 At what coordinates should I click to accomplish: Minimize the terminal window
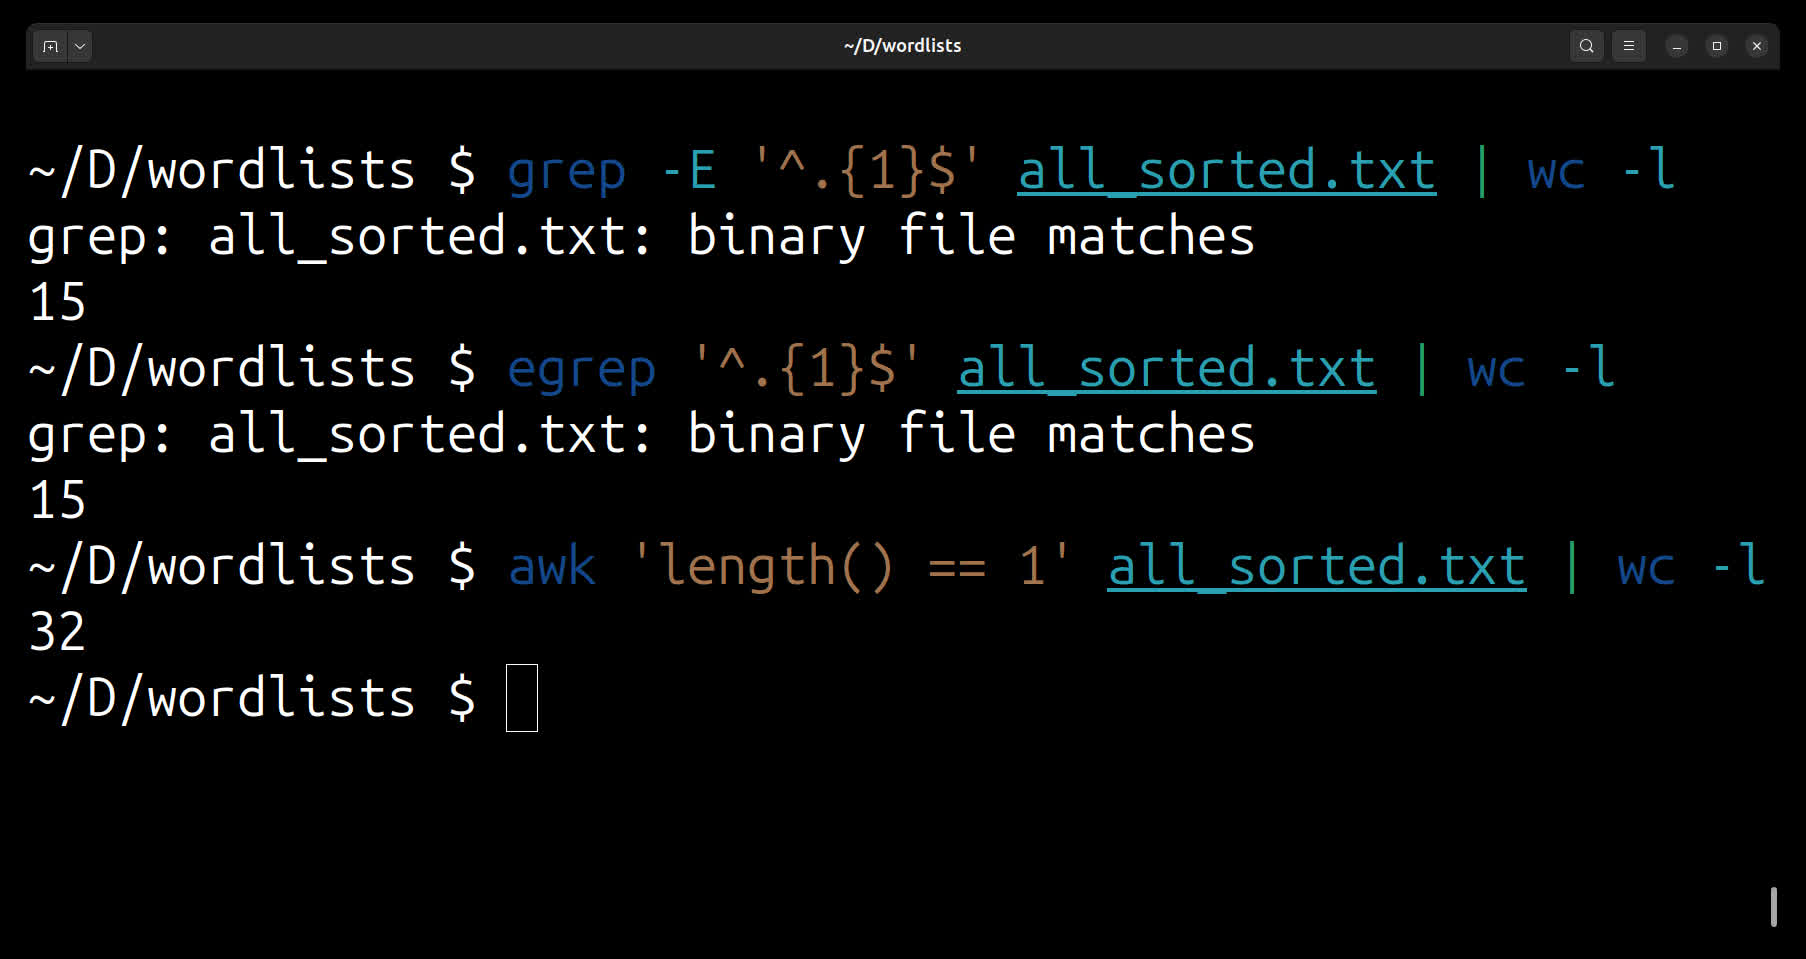coord(1677,46)
